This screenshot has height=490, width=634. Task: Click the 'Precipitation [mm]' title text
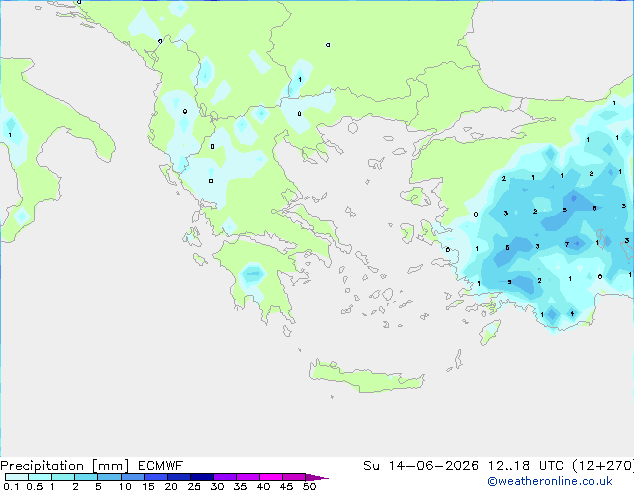point(65,466)
